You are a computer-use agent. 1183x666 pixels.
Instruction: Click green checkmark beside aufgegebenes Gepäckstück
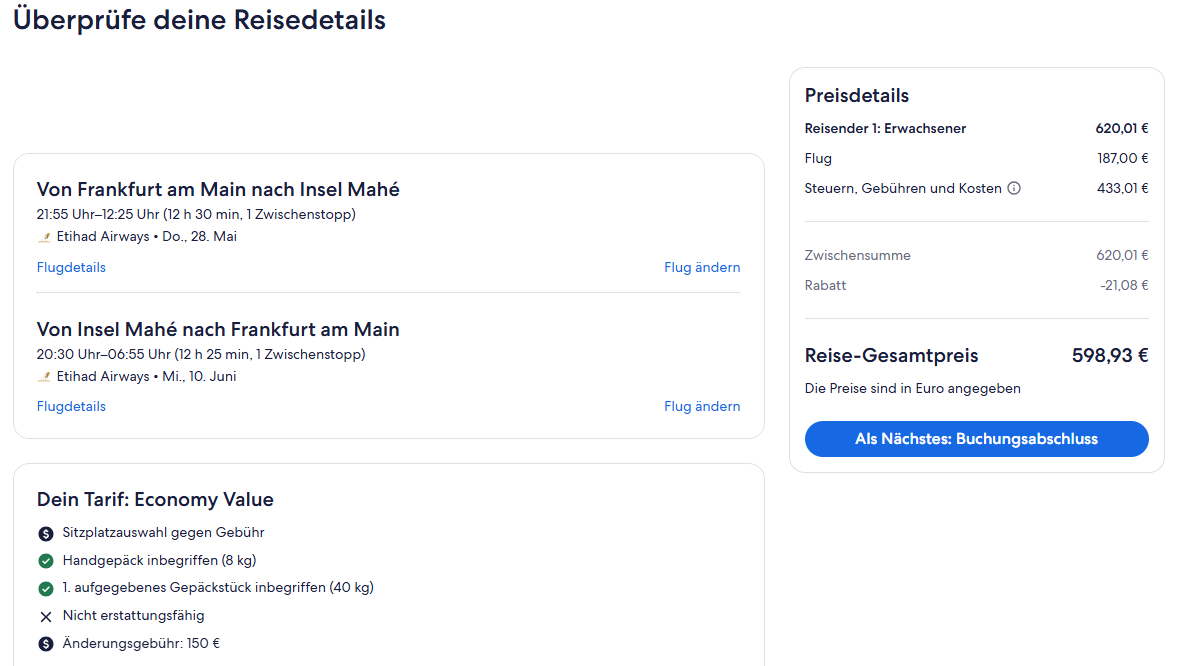[x=45, y=588]
